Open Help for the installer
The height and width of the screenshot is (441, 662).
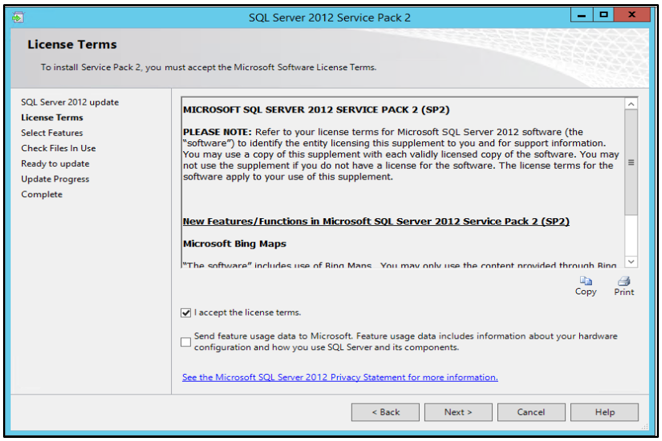coord(604,412)
